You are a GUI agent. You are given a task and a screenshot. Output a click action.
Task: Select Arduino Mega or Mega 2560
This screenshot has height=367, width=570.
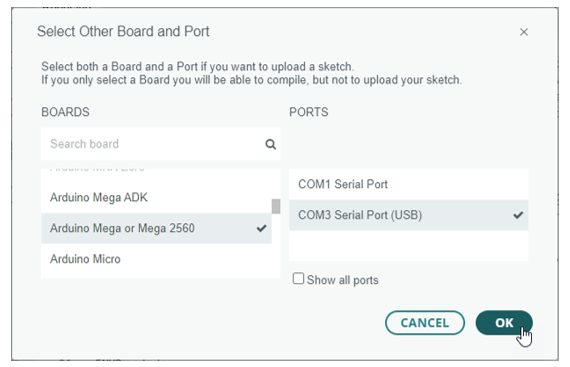[x=156, y=228]
